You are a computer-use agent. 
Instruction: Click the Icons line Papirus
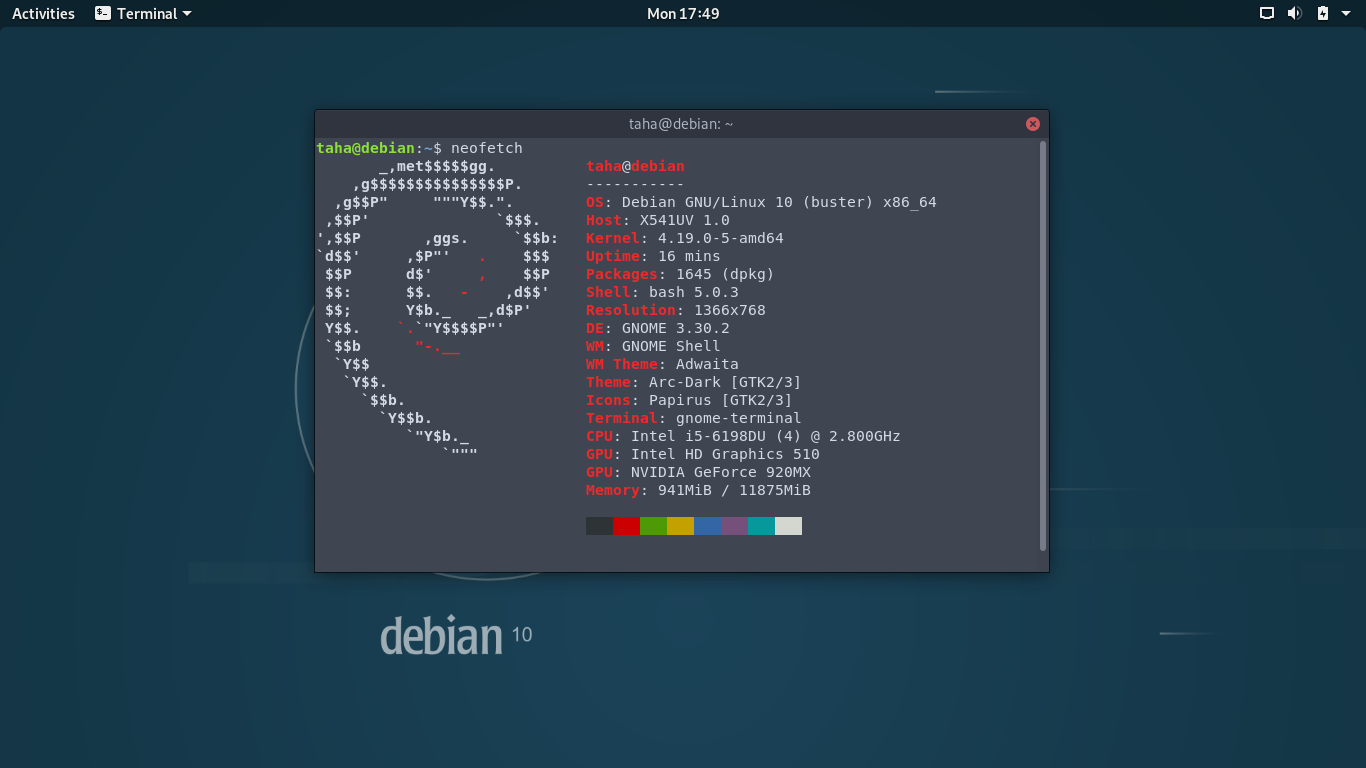689,400
